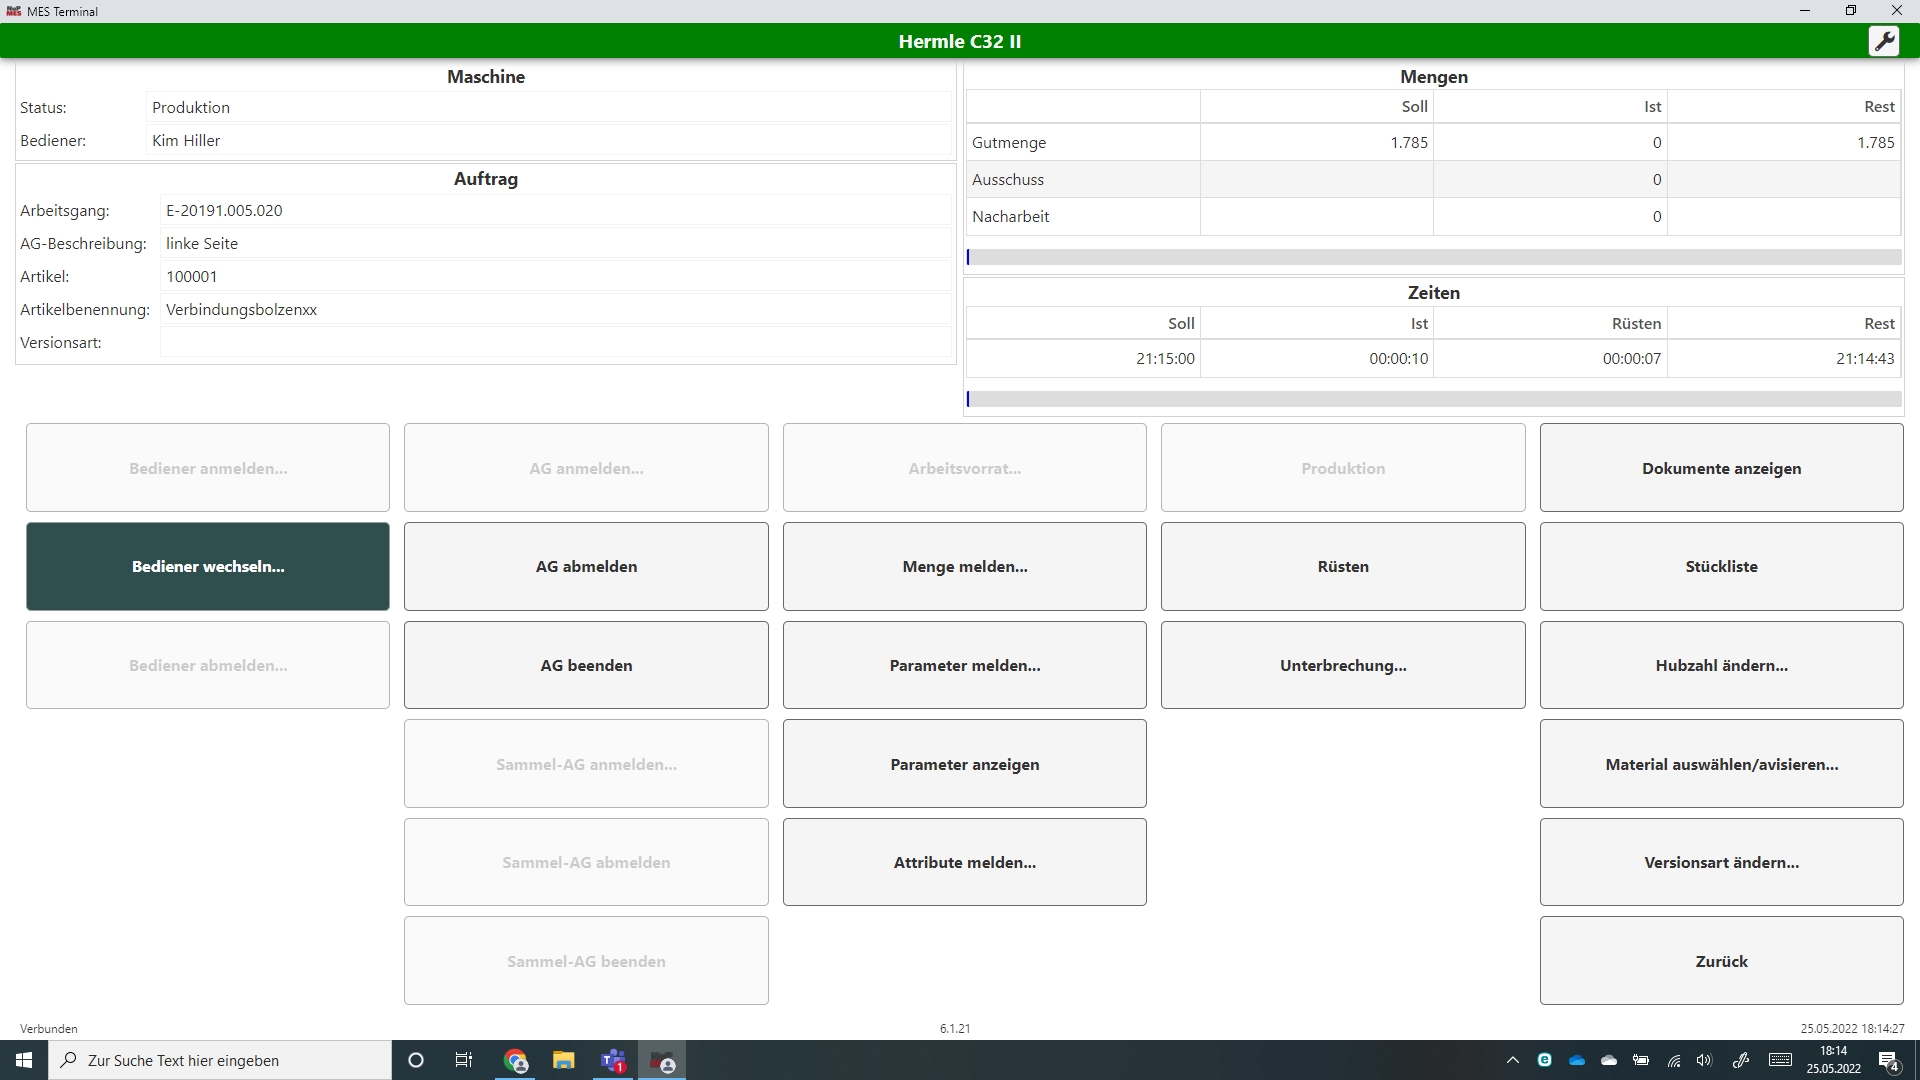Viewport: 1920px width, 1080px height.
Task: Expand the hidden tray icons chevron
Action: (x=1513, y=1060)
